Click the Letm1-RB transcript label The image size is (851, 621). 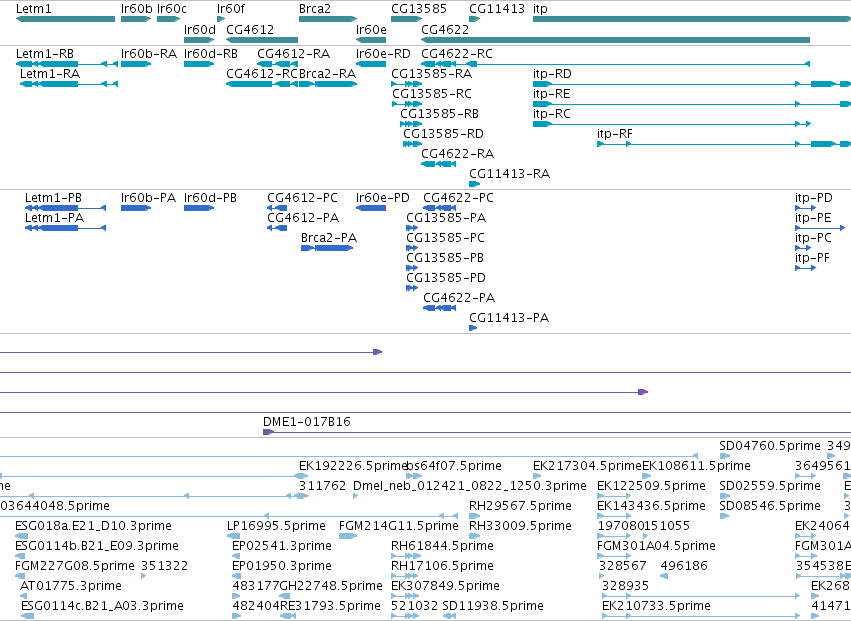(45, 54)
